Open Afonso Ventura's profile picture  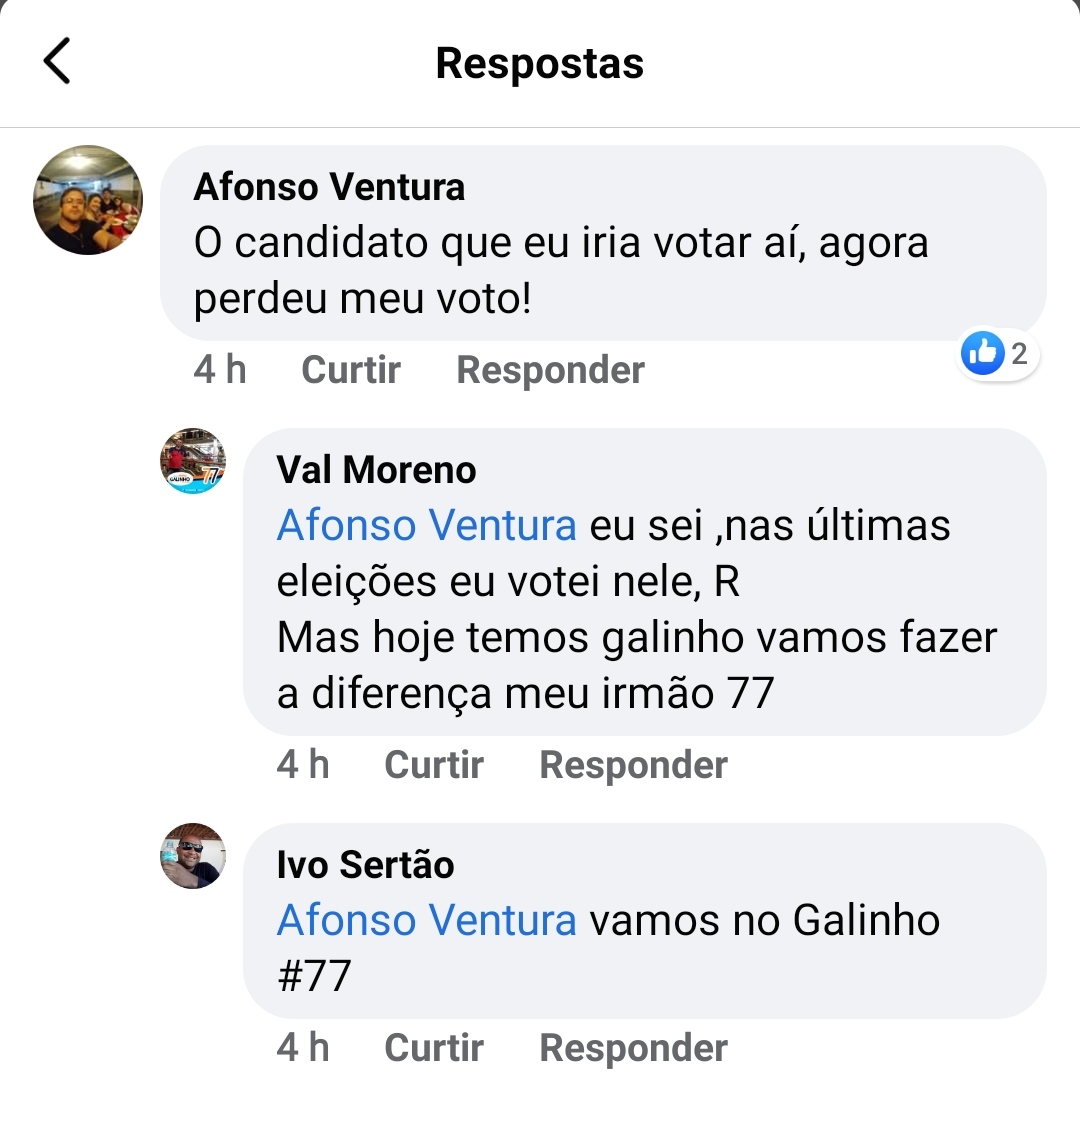coord(88,200)
